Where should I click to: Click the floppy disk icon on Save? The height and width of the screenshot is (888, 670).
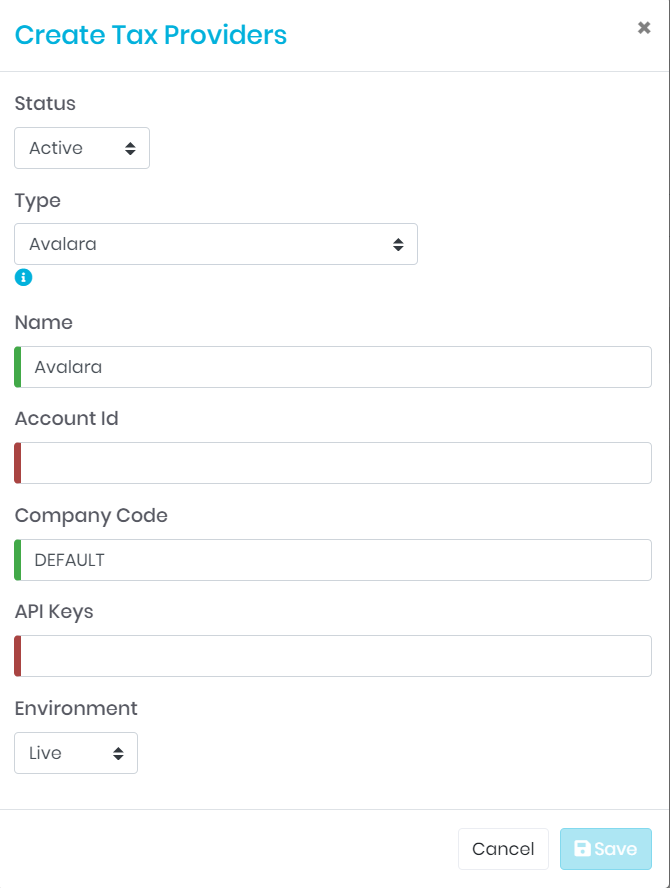click(582, 849)
